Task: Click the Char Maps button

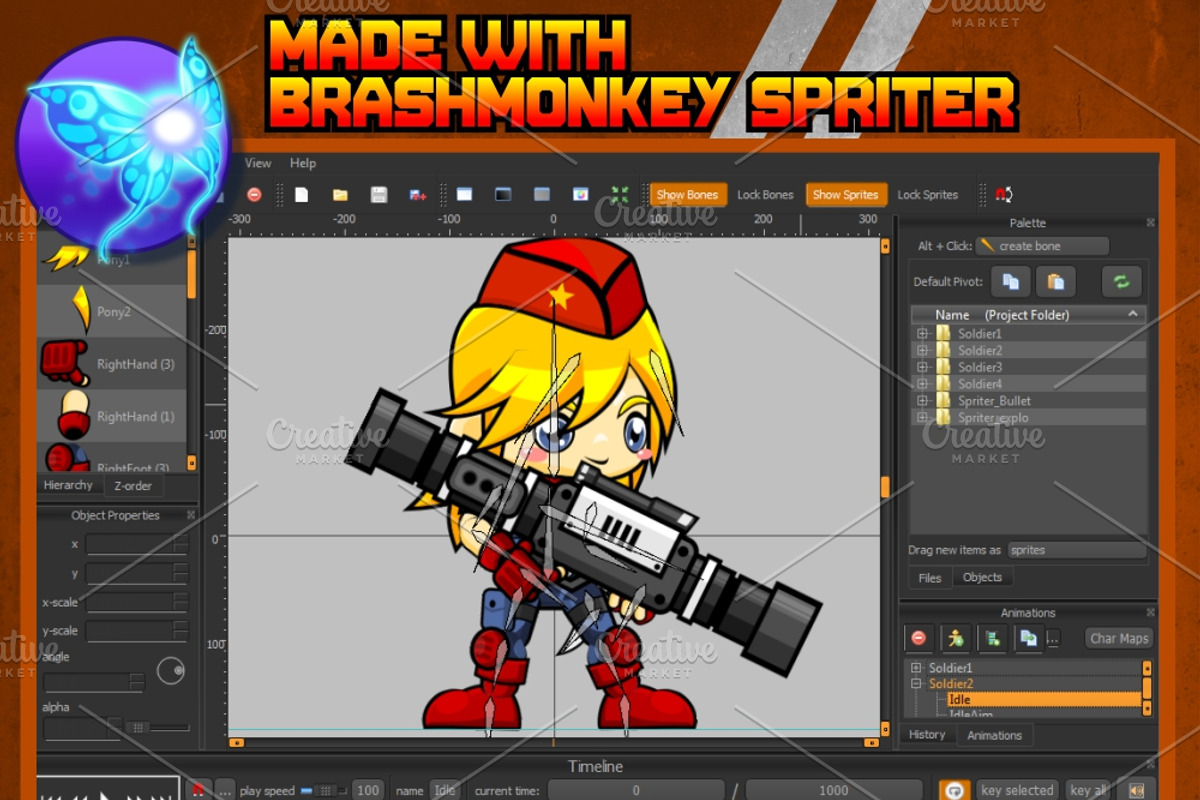Action: pyautogui.click(x=1119, y=638)
